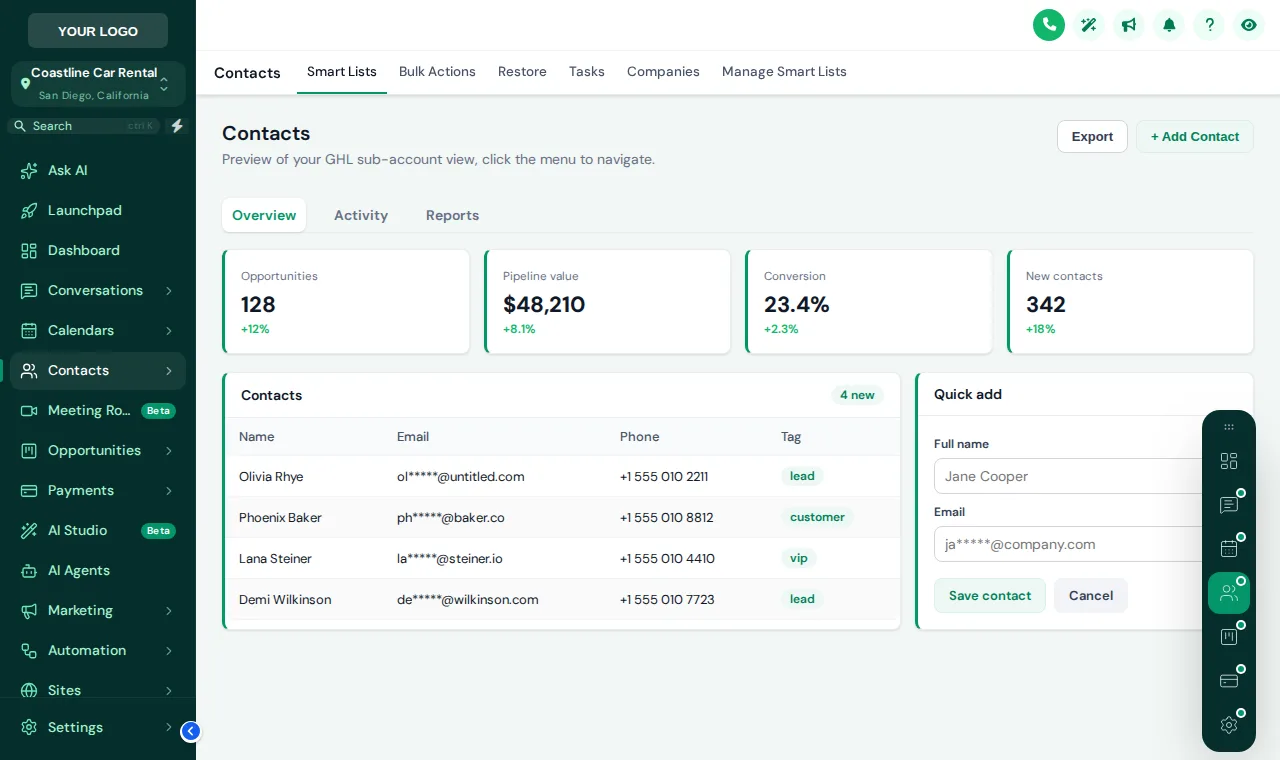Viewport: 1280px width, 760px height.
Task: Click the lightning bolt quick actions icon
Action: click(x=177, y=126)
